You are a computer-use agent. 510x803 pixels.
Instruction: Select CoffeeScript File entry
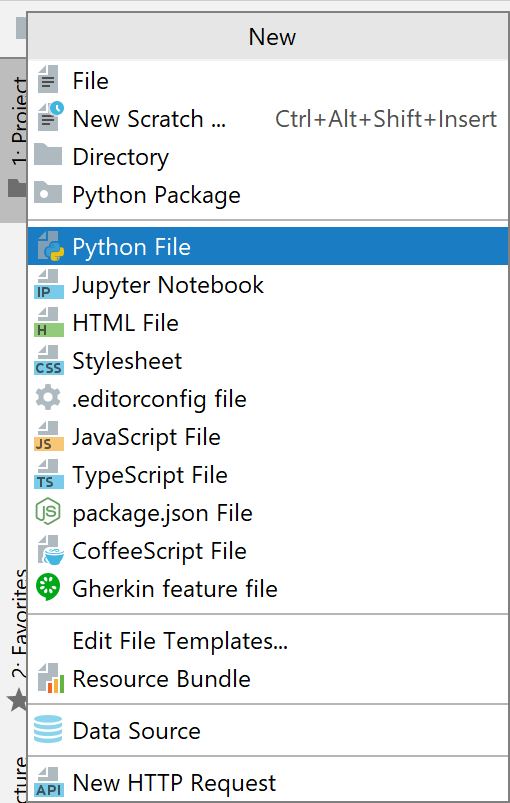268,551
